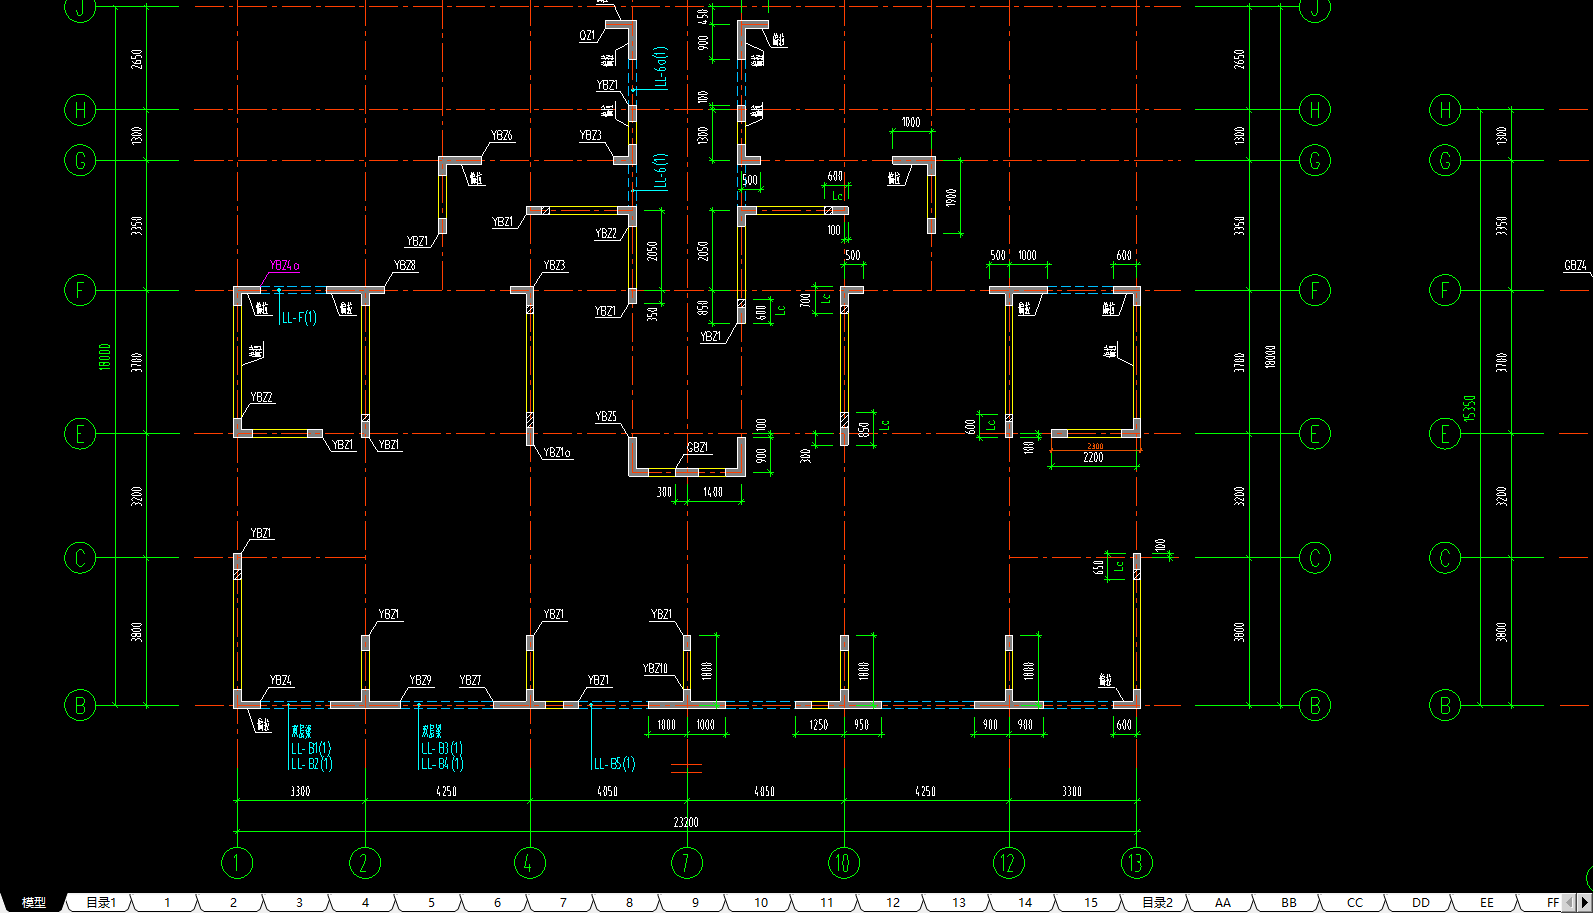Image resolution: width=1593 pixels, height=913 pixels.
Task: Open layout tab 3
Action: pos(299,903)
